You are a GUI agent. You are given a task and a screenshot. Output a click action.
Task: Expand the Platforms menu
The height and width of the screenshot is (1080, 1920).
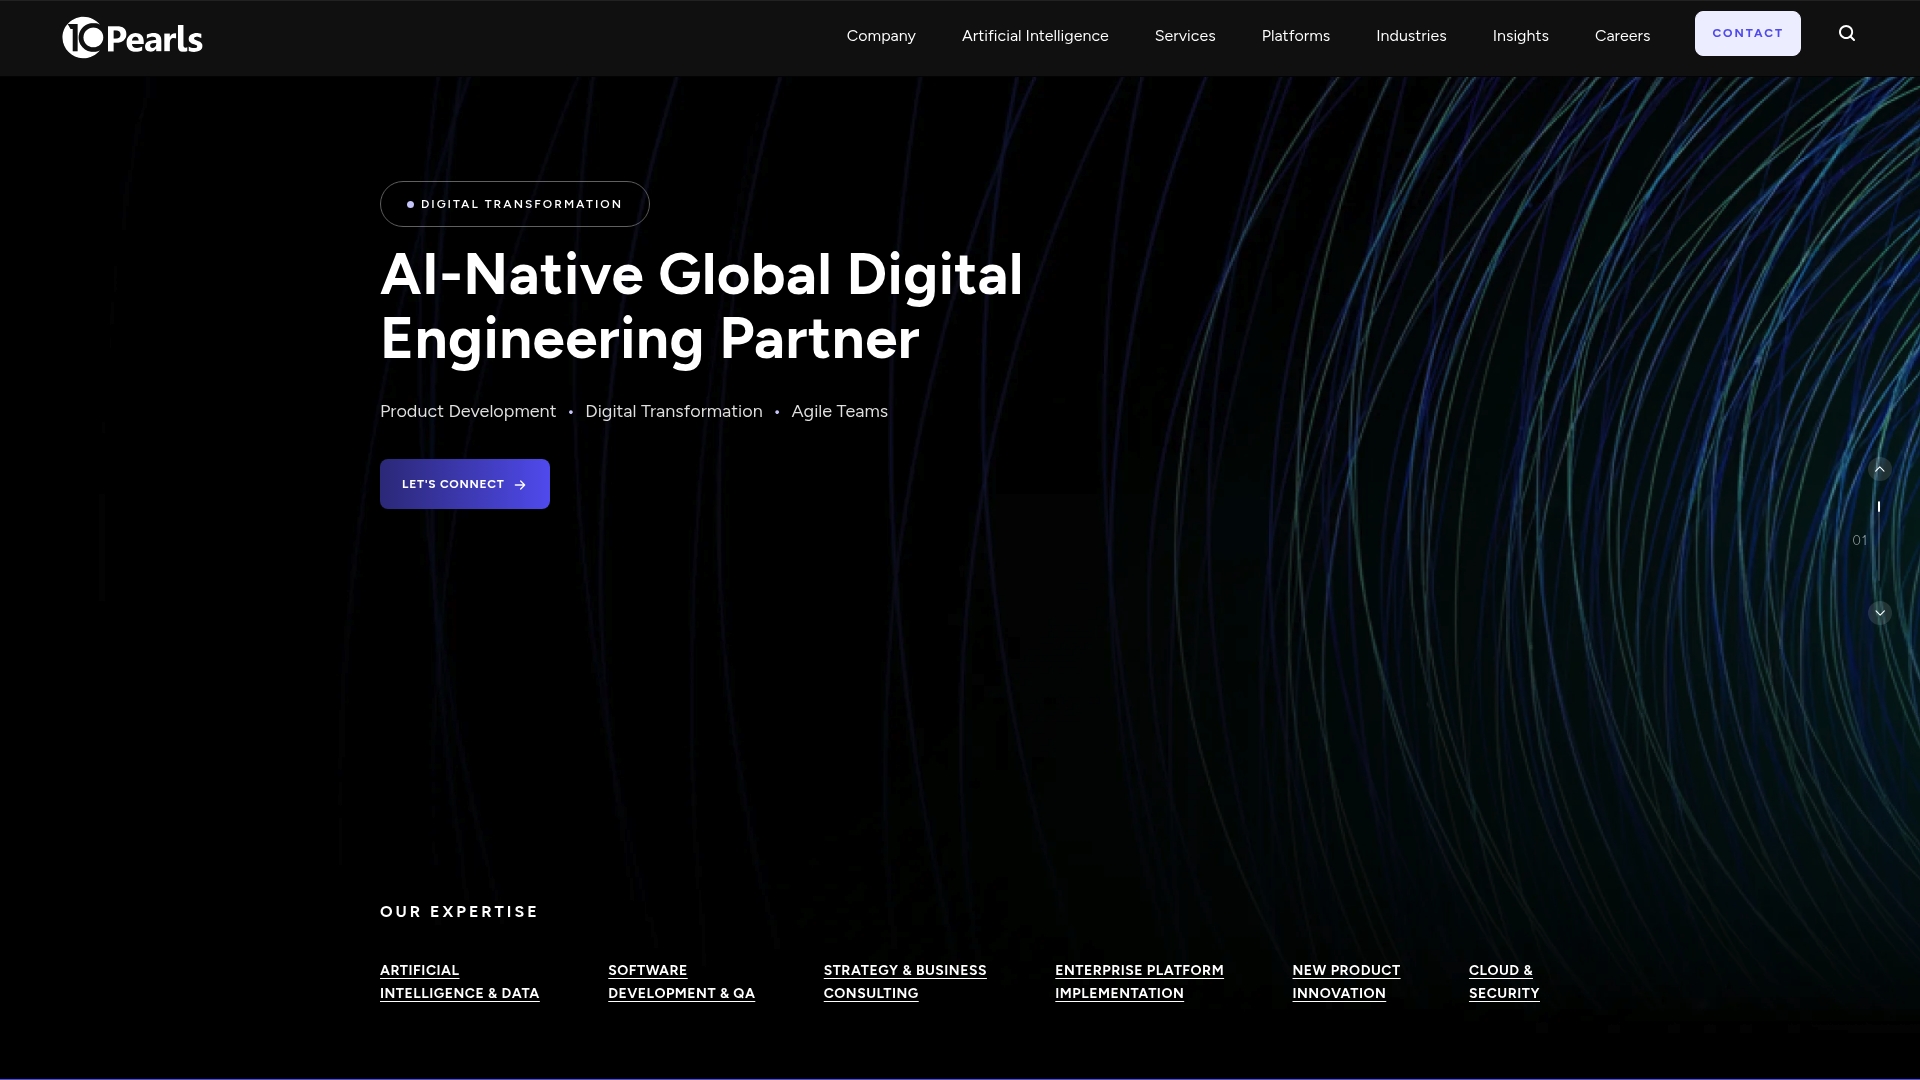tap(1296, 36)
